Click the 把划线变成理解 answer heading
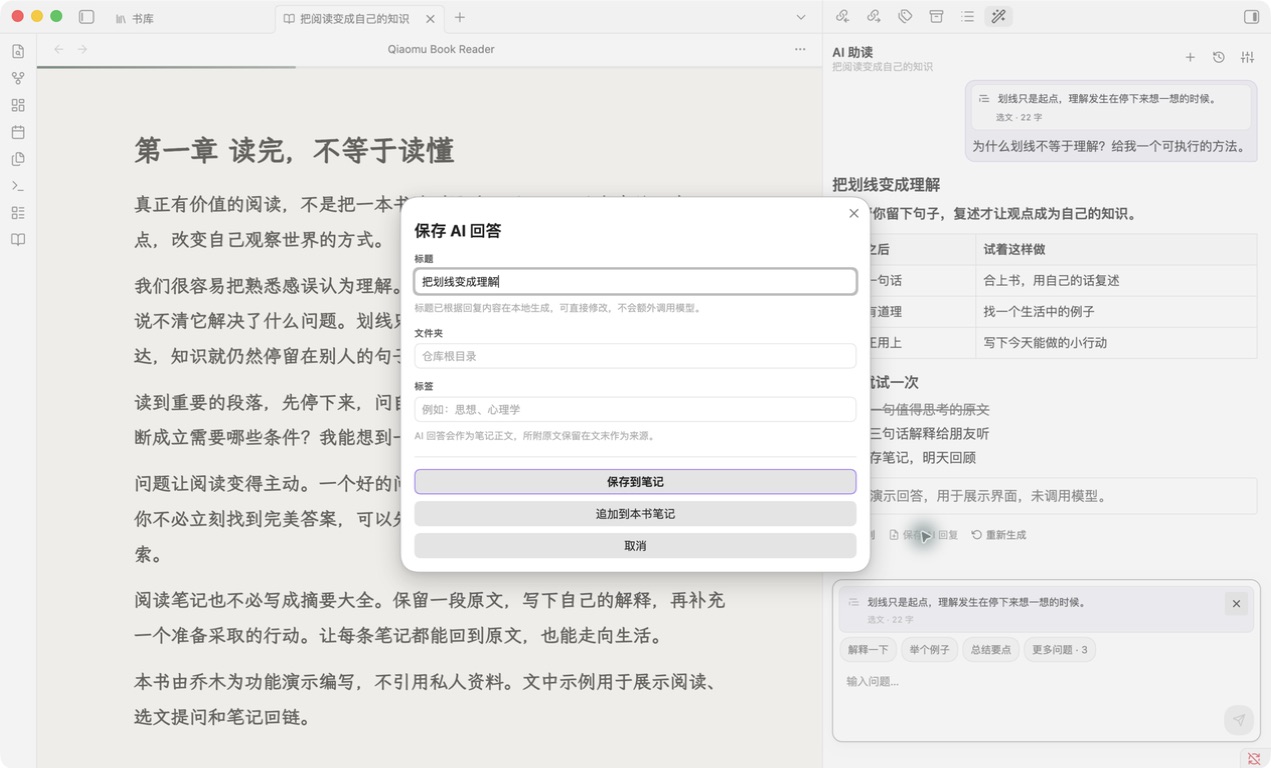 (x=886, y=185)
